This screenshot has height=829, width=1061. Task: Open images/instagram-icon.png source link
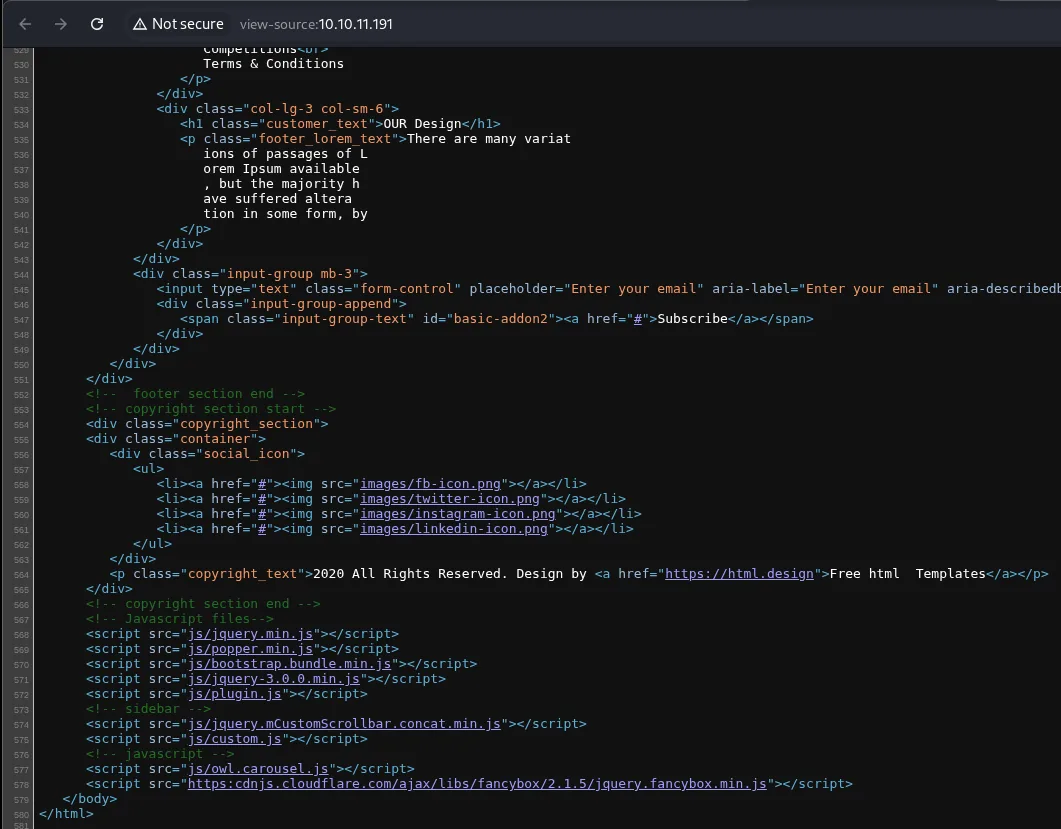pos(457,514)
